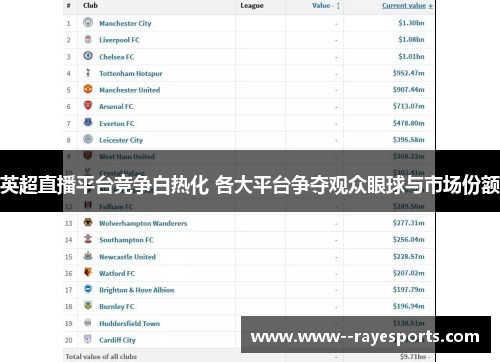Open the Huddersfield Town club link
The height and width of the screenshot is (362, 500).
tap(130, 323)
